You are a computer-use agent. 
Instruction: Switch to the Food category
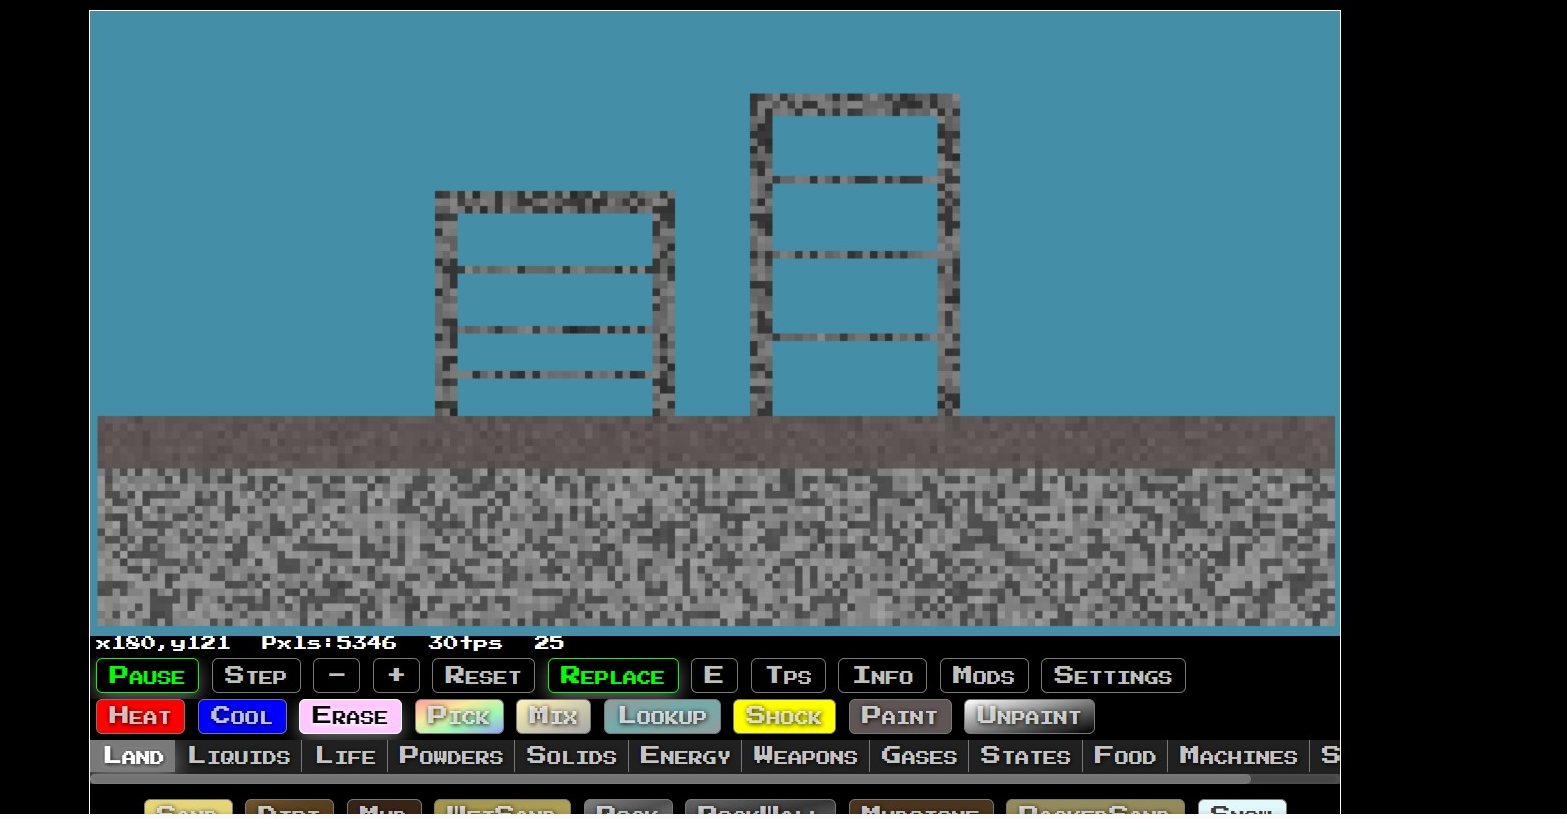[1125, 756]
